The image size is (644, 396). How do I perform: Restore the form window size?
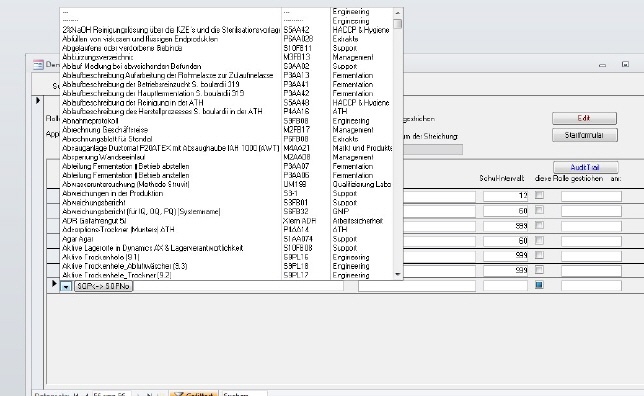click(x=625, y=64)
